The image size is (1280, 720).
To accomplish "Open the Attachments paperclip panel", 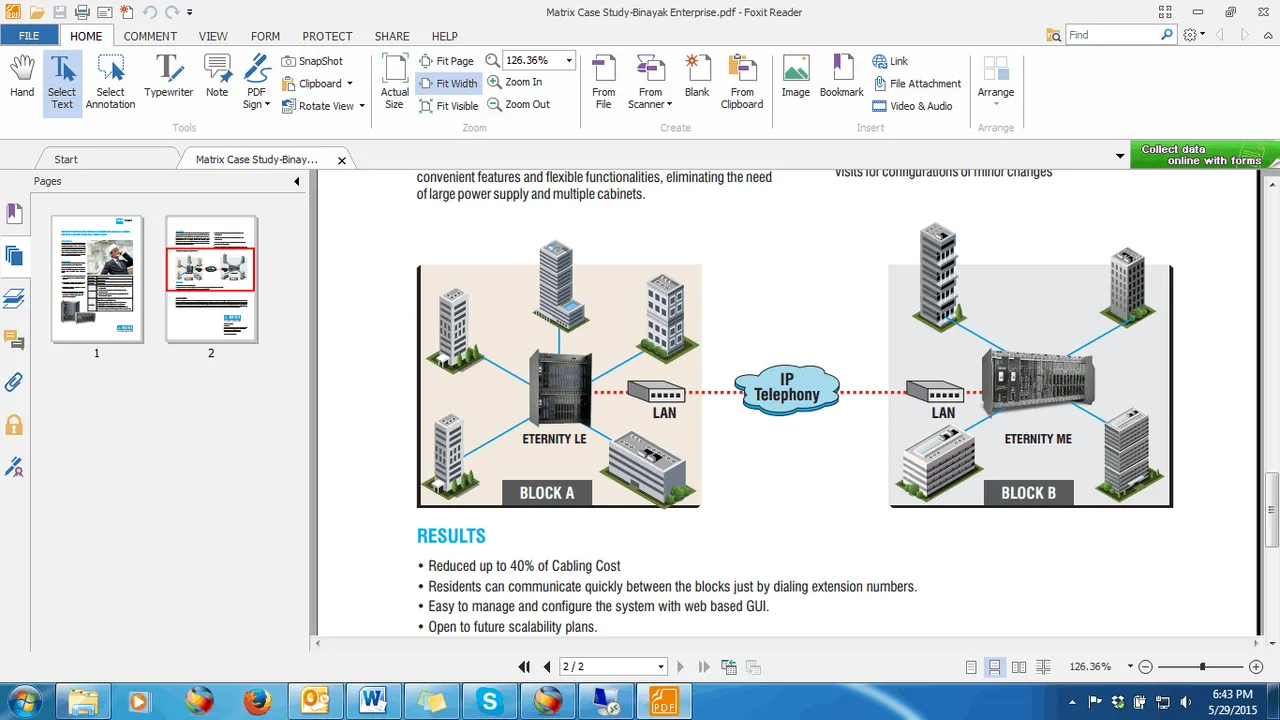I will click(14, 382).
